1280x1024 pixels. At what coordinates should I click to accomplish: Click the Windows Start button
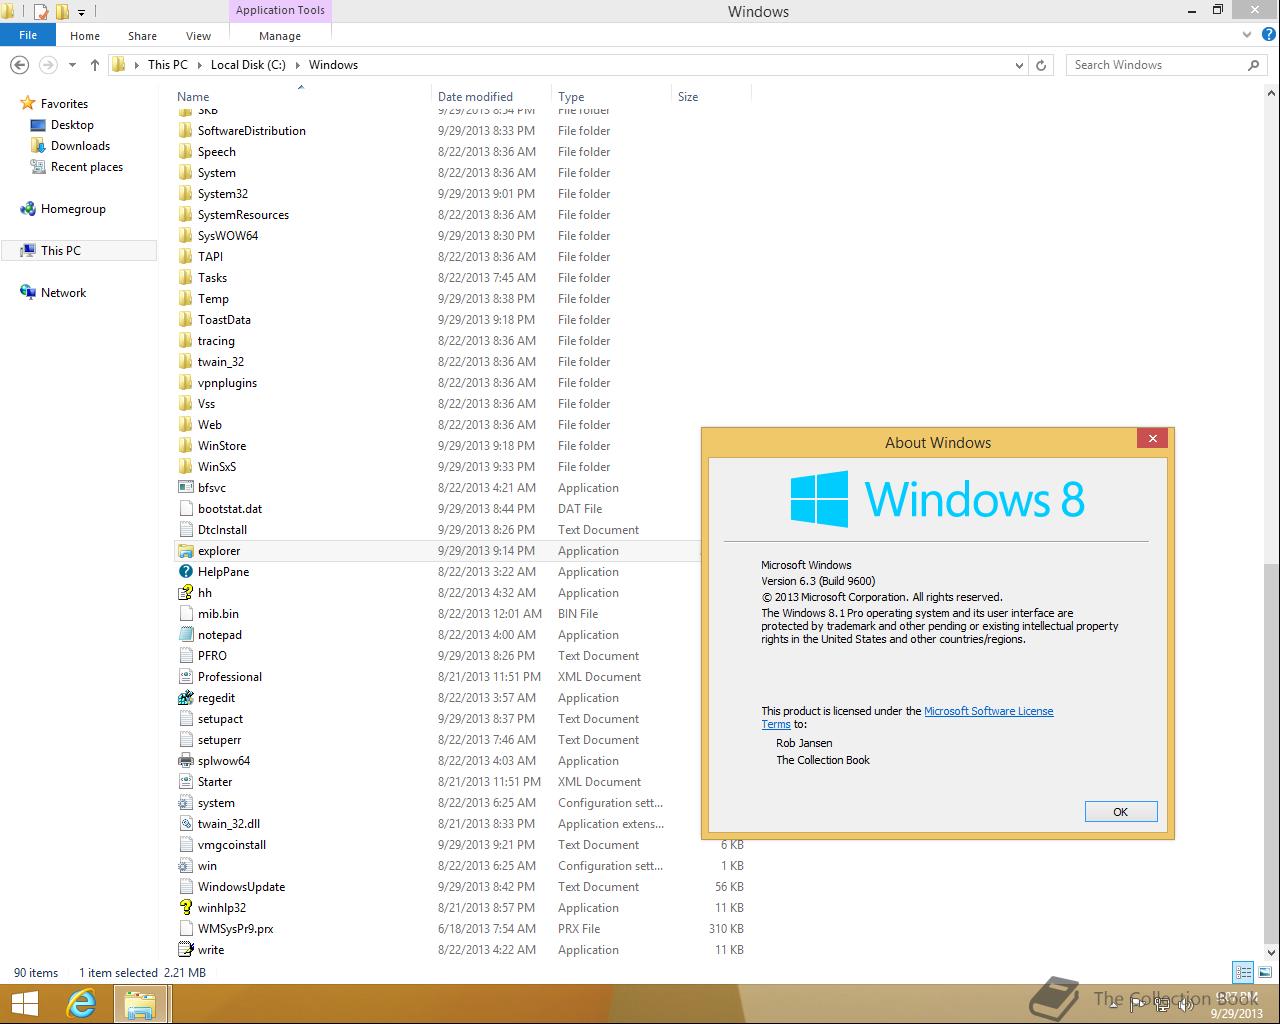(24, 1003)
